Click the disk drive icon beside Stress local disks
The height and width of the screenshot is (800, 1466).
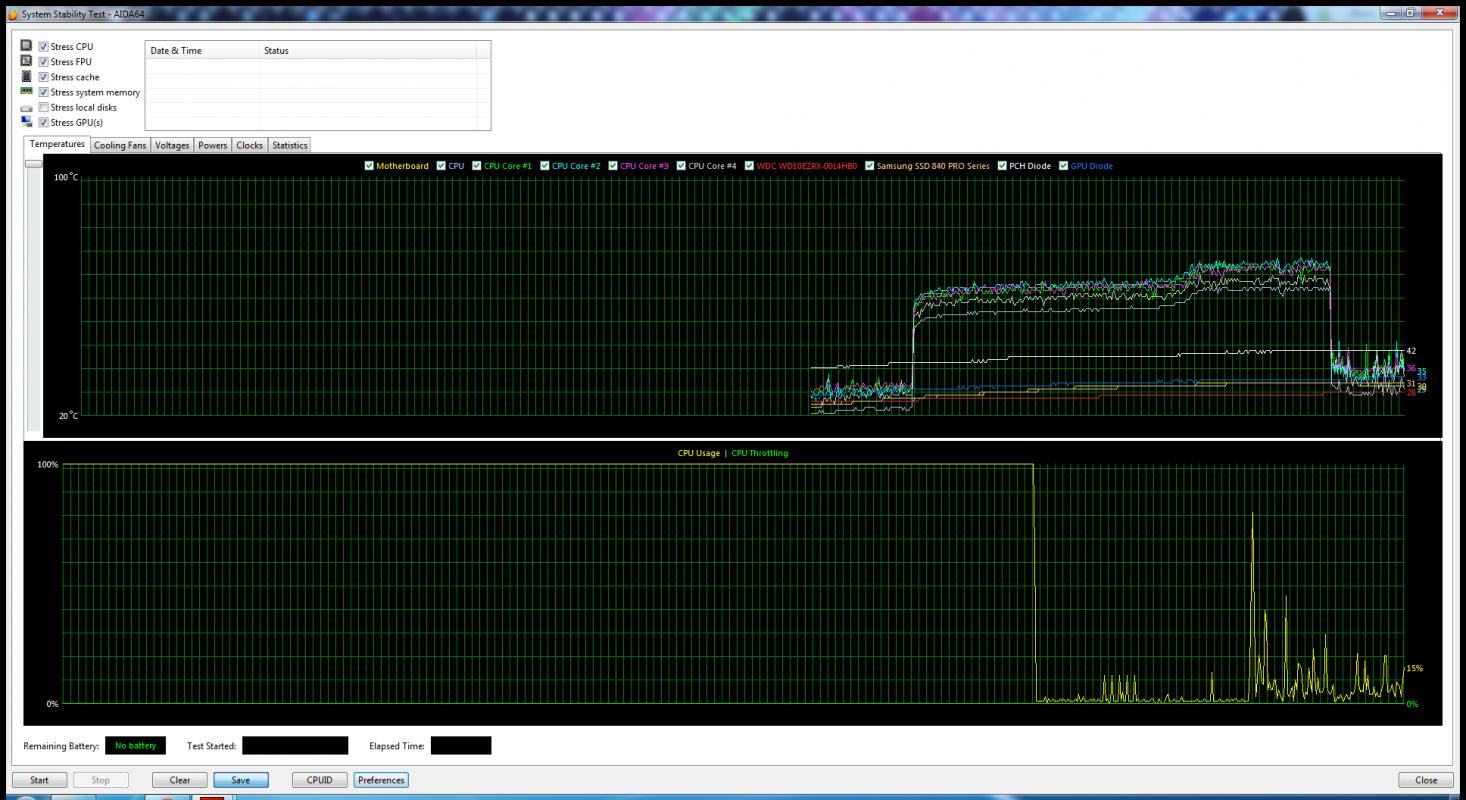point(27,107)
